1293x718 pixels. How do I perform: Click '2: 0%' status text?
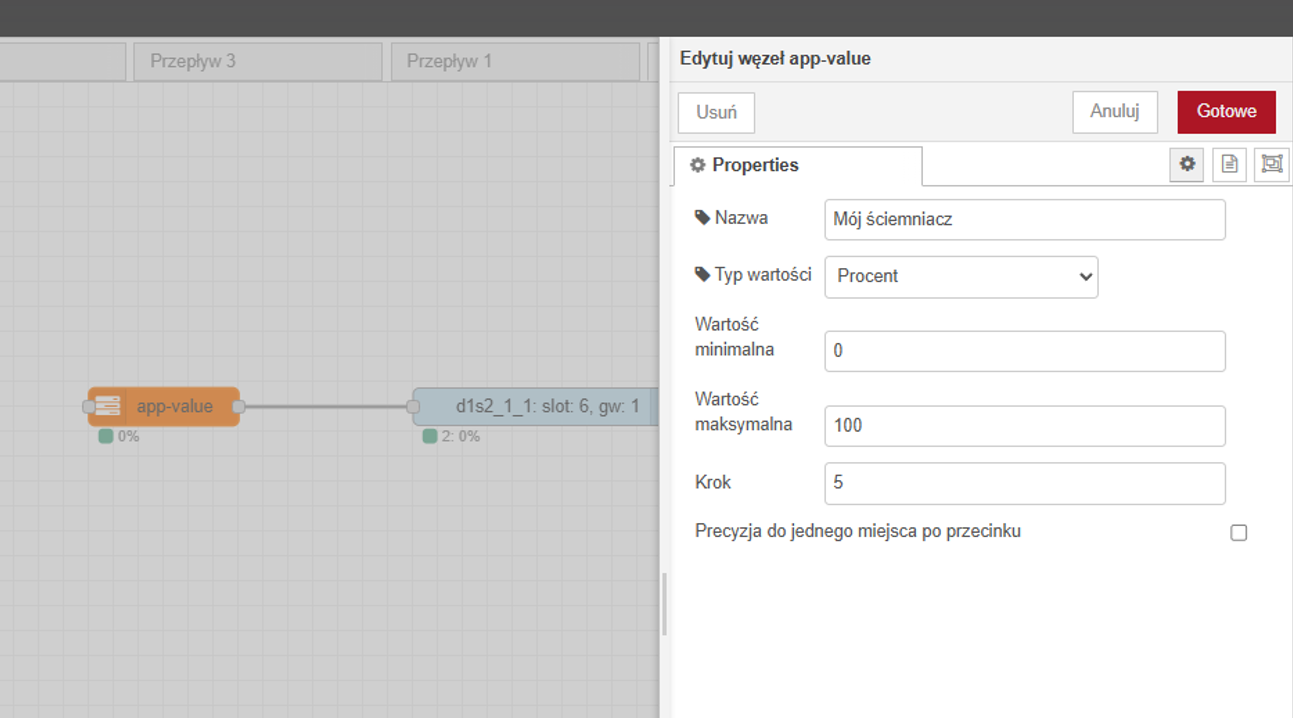pyautogui.click(x=461, y=437)
